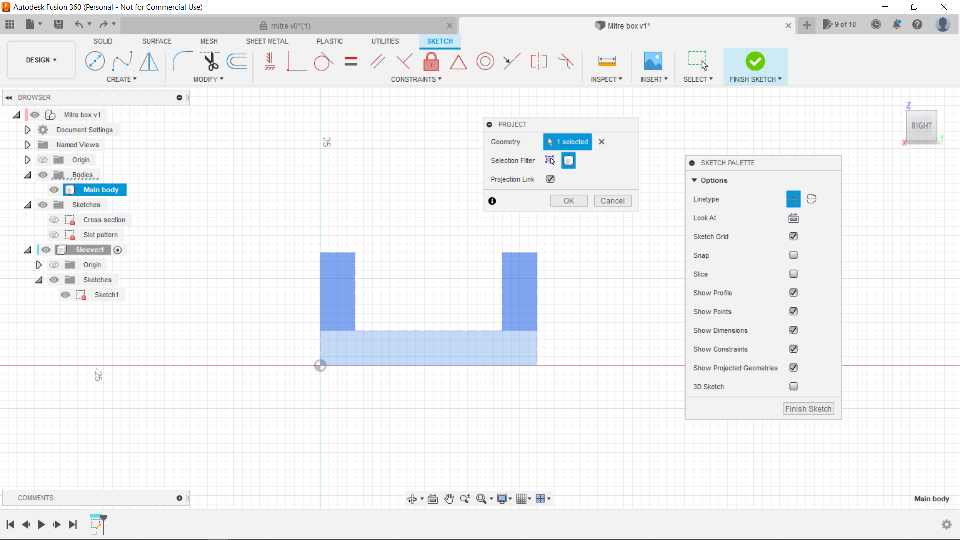Open the Measure tool in Inspect

point(606,61)
